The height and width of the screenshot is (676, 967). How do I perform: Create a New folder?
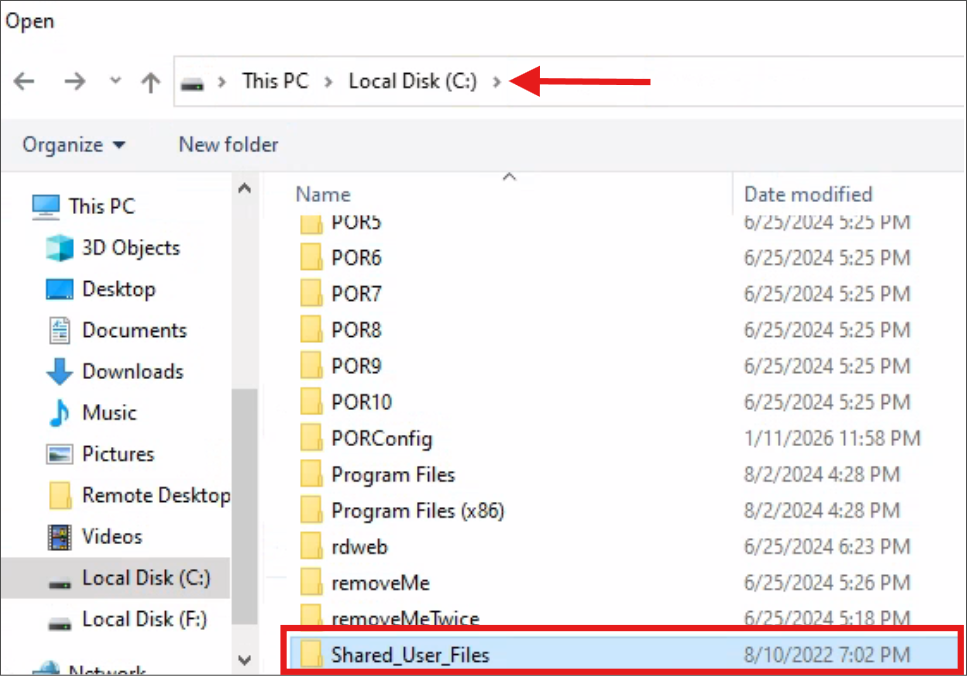(x=228, y=145)
